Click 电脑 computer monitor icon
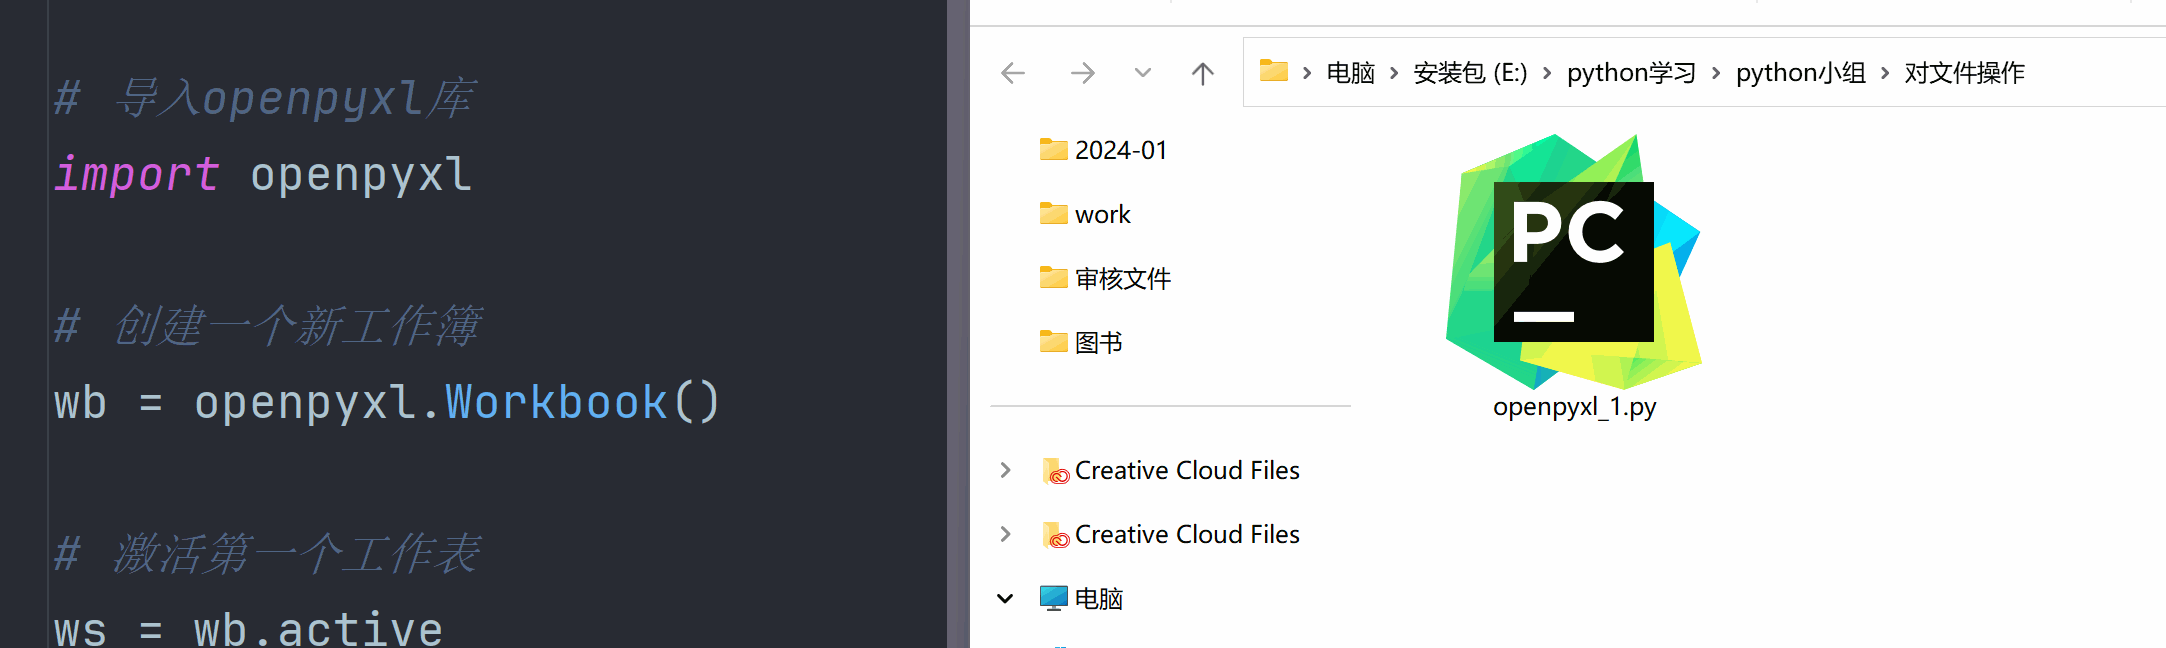2166x648 pixels. [1054, 598]
